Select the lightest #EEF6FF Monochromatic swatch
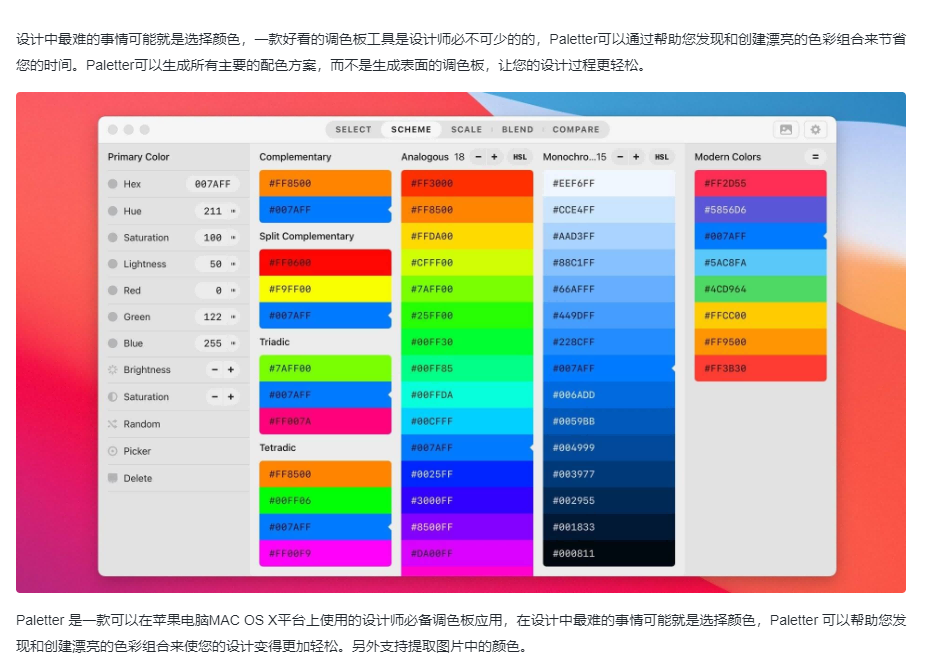 [608, 183]
